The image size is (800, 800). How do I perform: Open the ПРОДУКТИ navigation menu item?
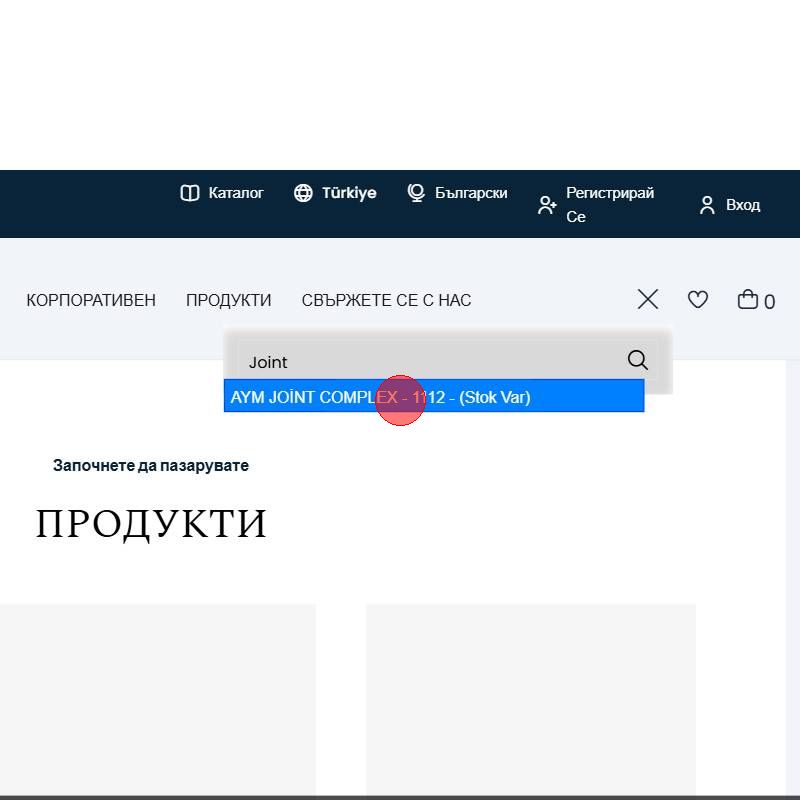point(228,300)
